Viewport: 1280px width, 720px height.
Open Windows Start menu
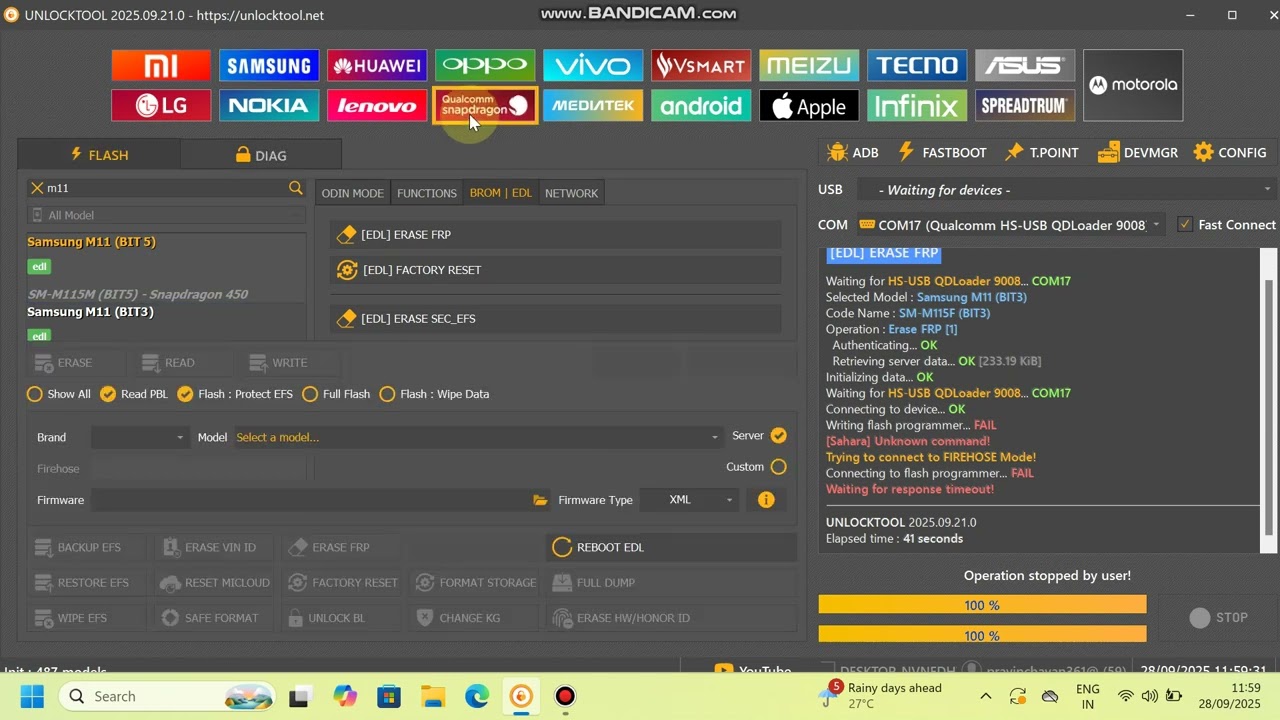click(32, 697)
